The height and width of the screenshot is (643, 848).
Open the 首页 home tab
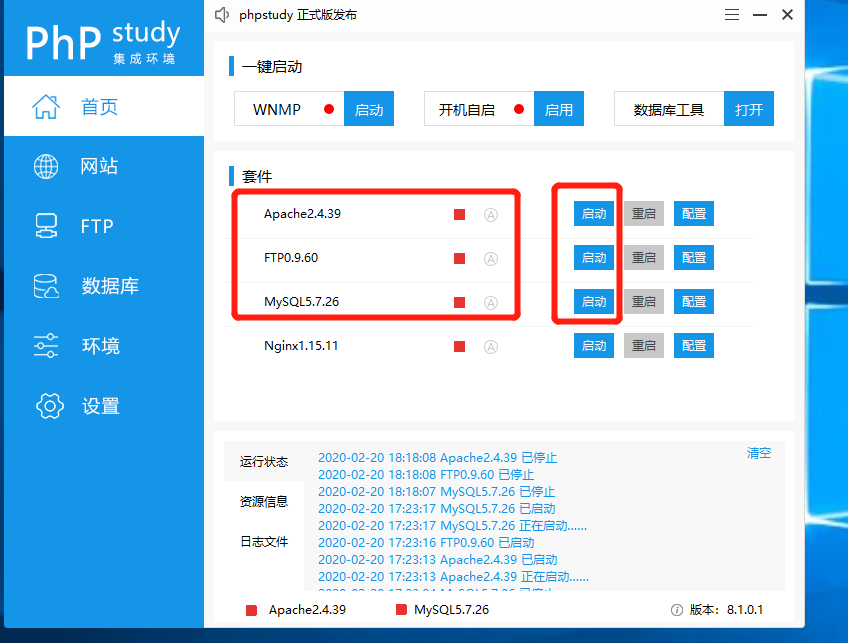[104, 106]
